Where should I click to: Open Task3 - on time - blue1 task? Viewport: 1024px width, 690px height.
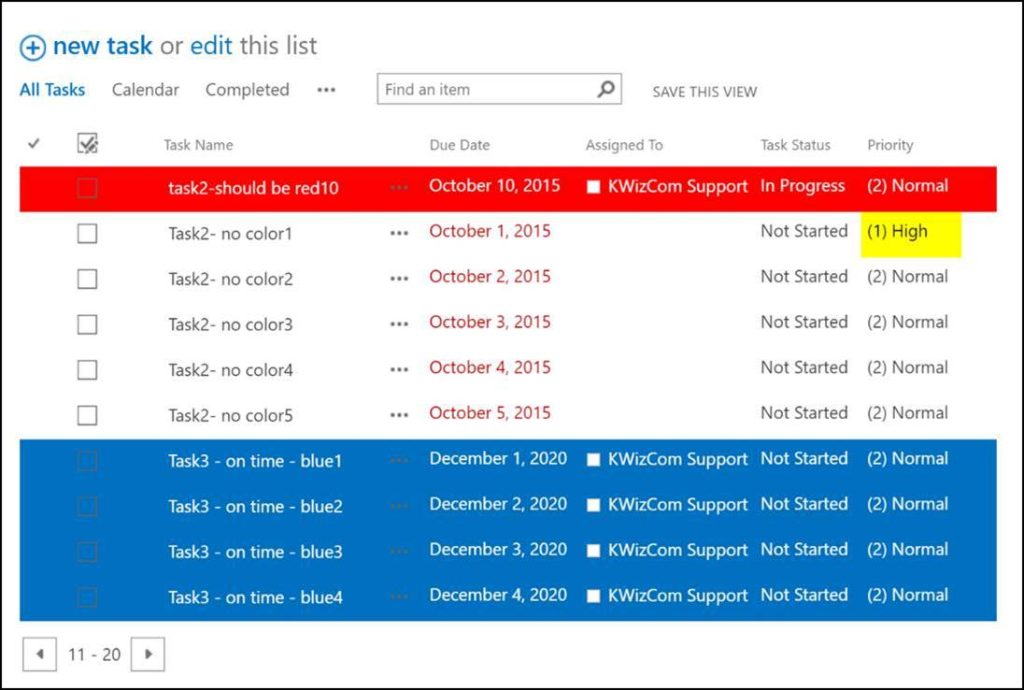point(255,461)
